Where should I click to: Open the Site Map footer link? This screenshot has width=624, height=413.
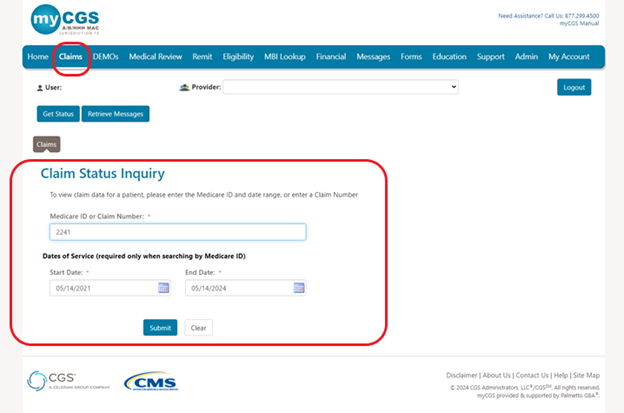[x=585, y=375]
